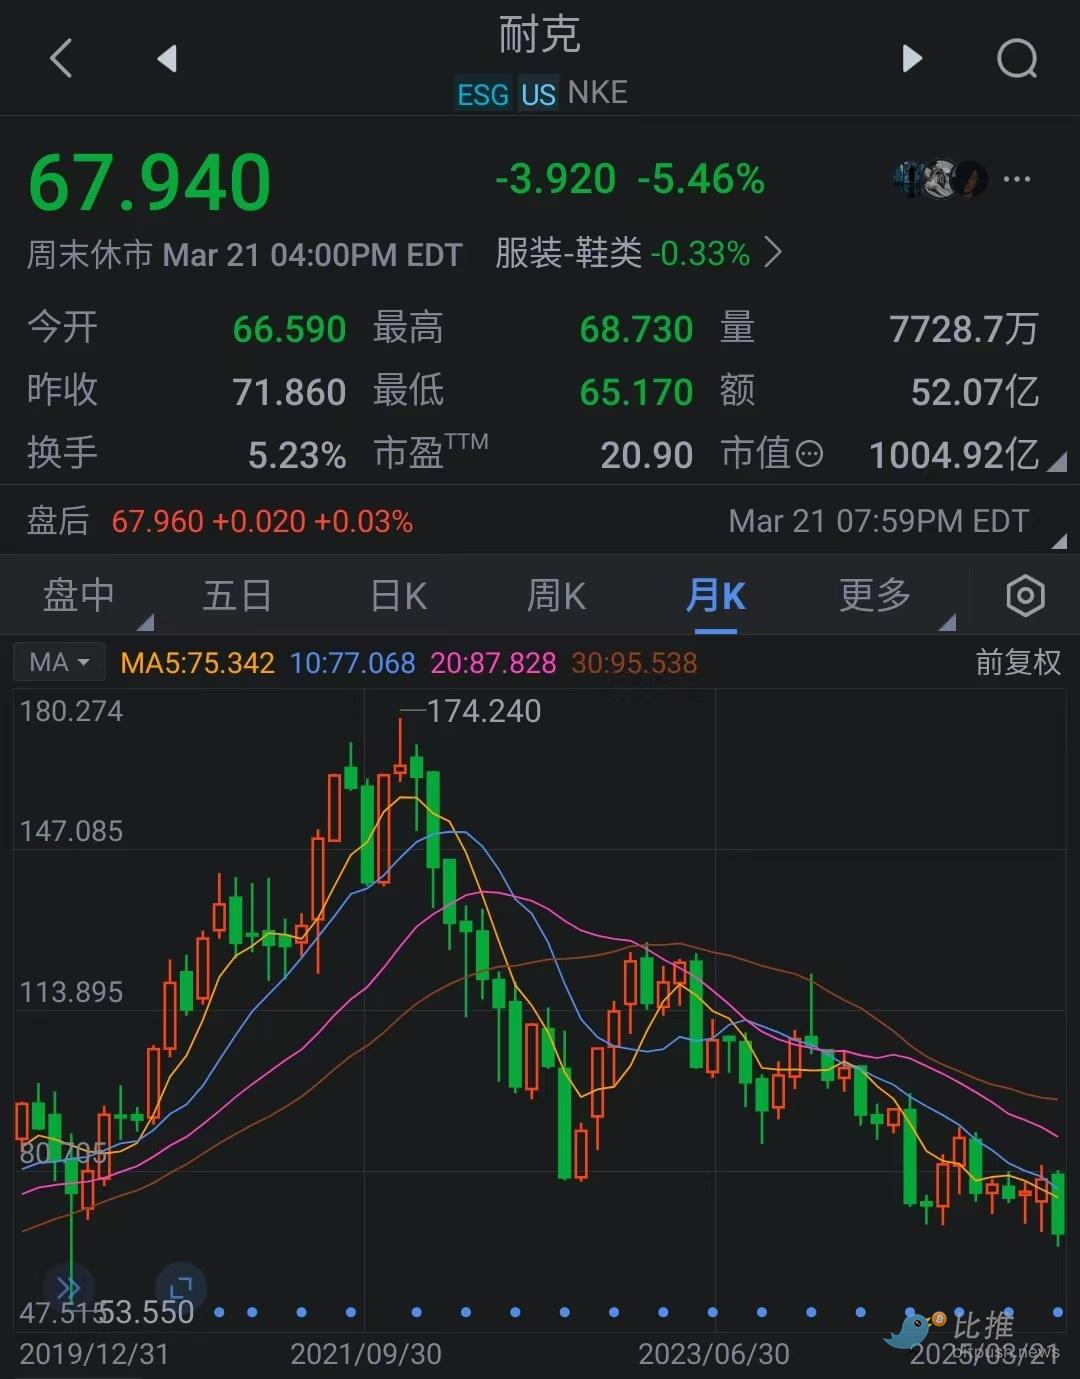The width and height of the screenshot is (1080, 1379).
Task: Switch to the 日K tab
Action: (398, 596)
